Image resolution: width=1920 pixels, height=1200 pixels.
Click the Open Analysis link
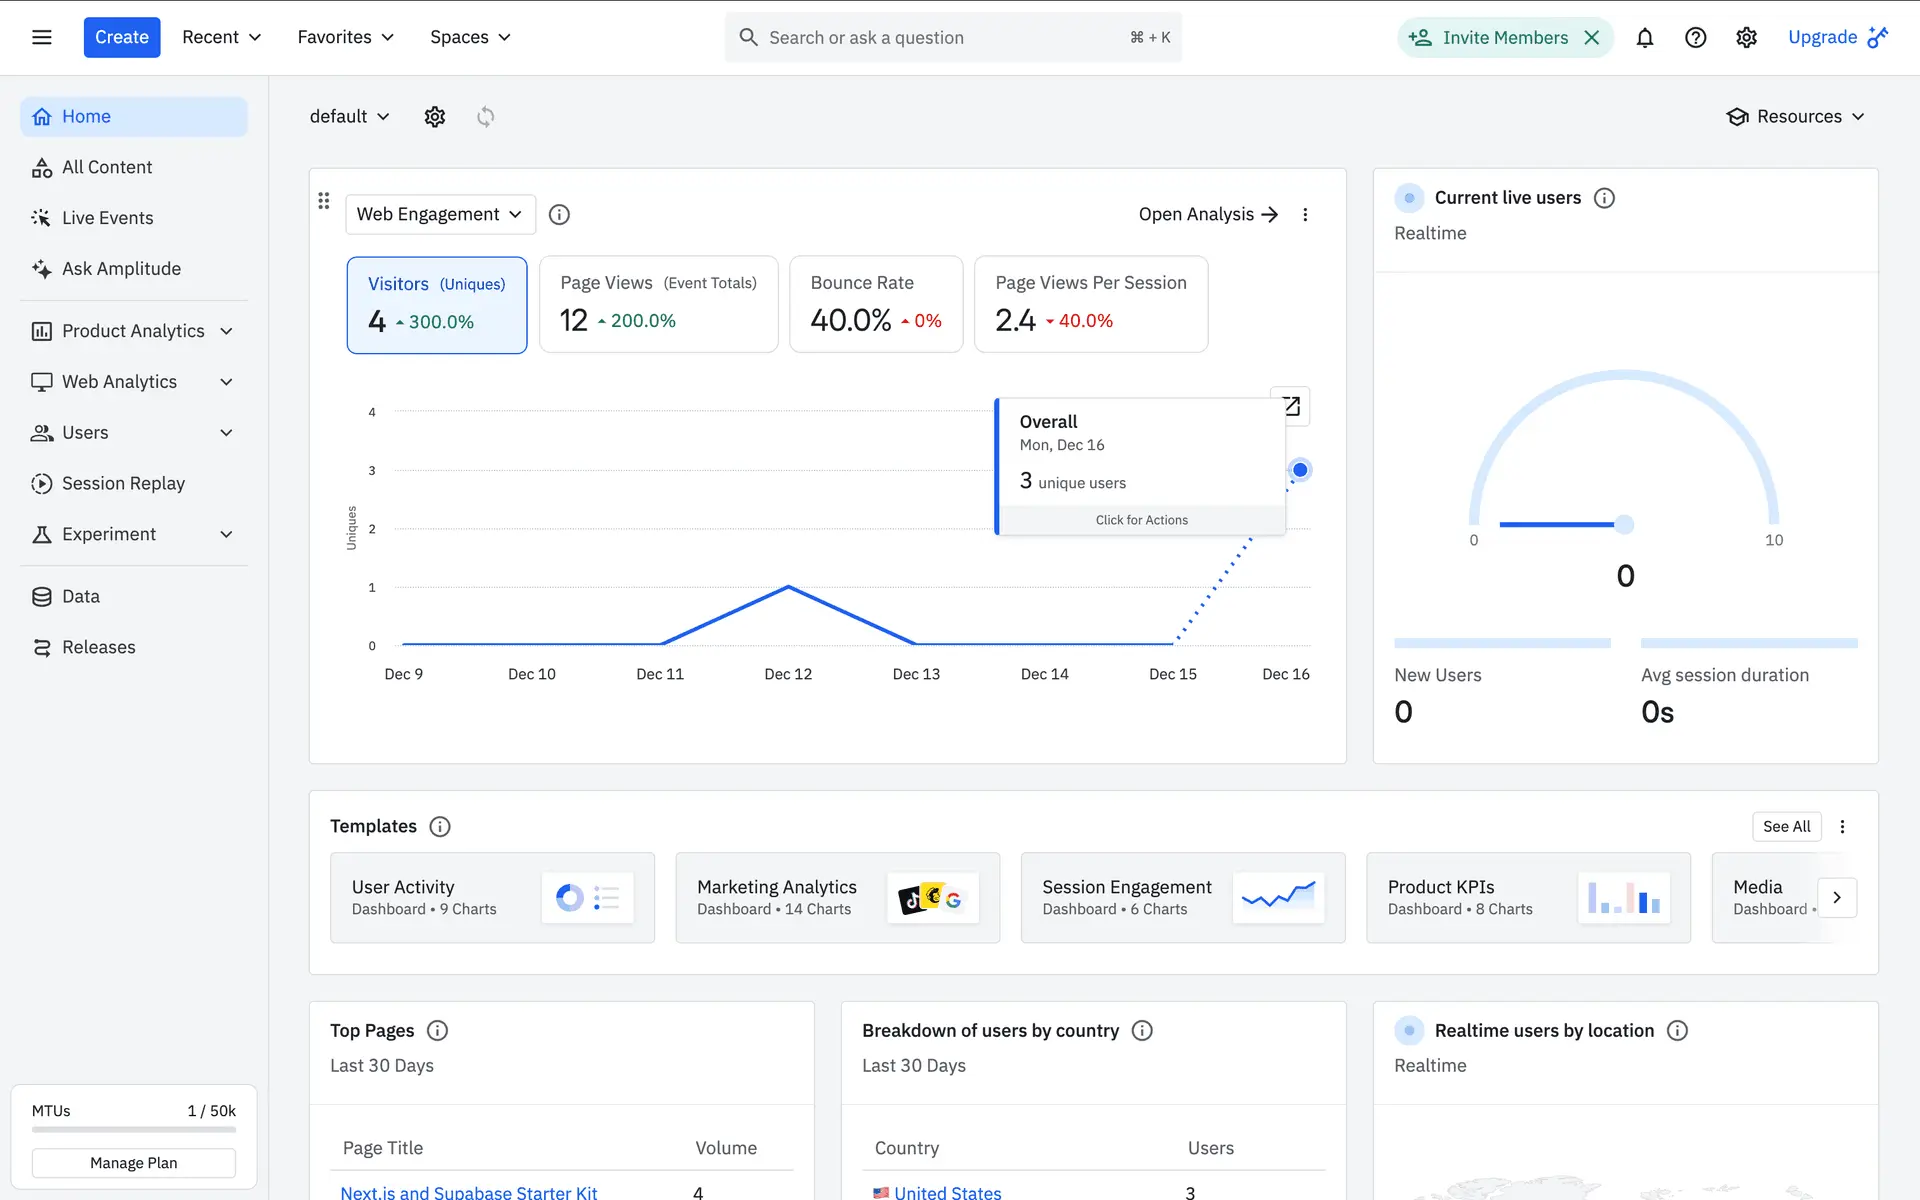click(1208, 215)
